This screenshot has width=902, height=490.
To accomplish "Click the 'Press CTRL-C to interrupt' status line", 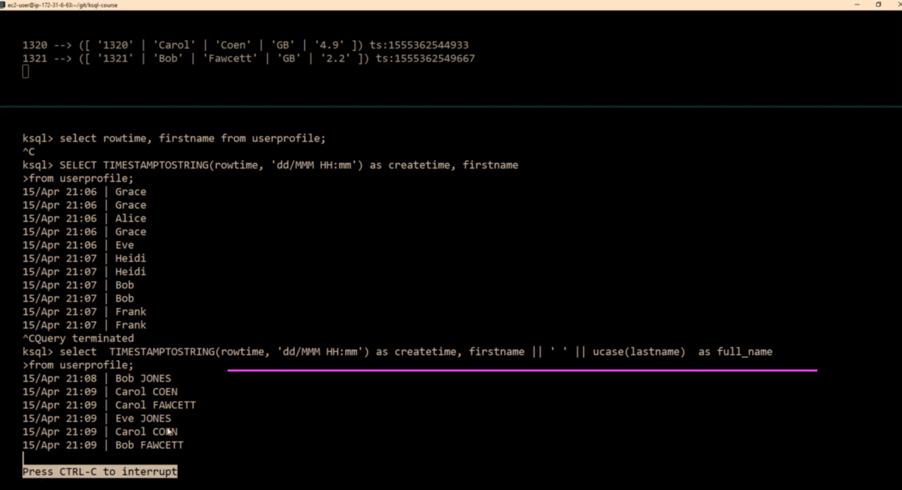I will 100,472.
